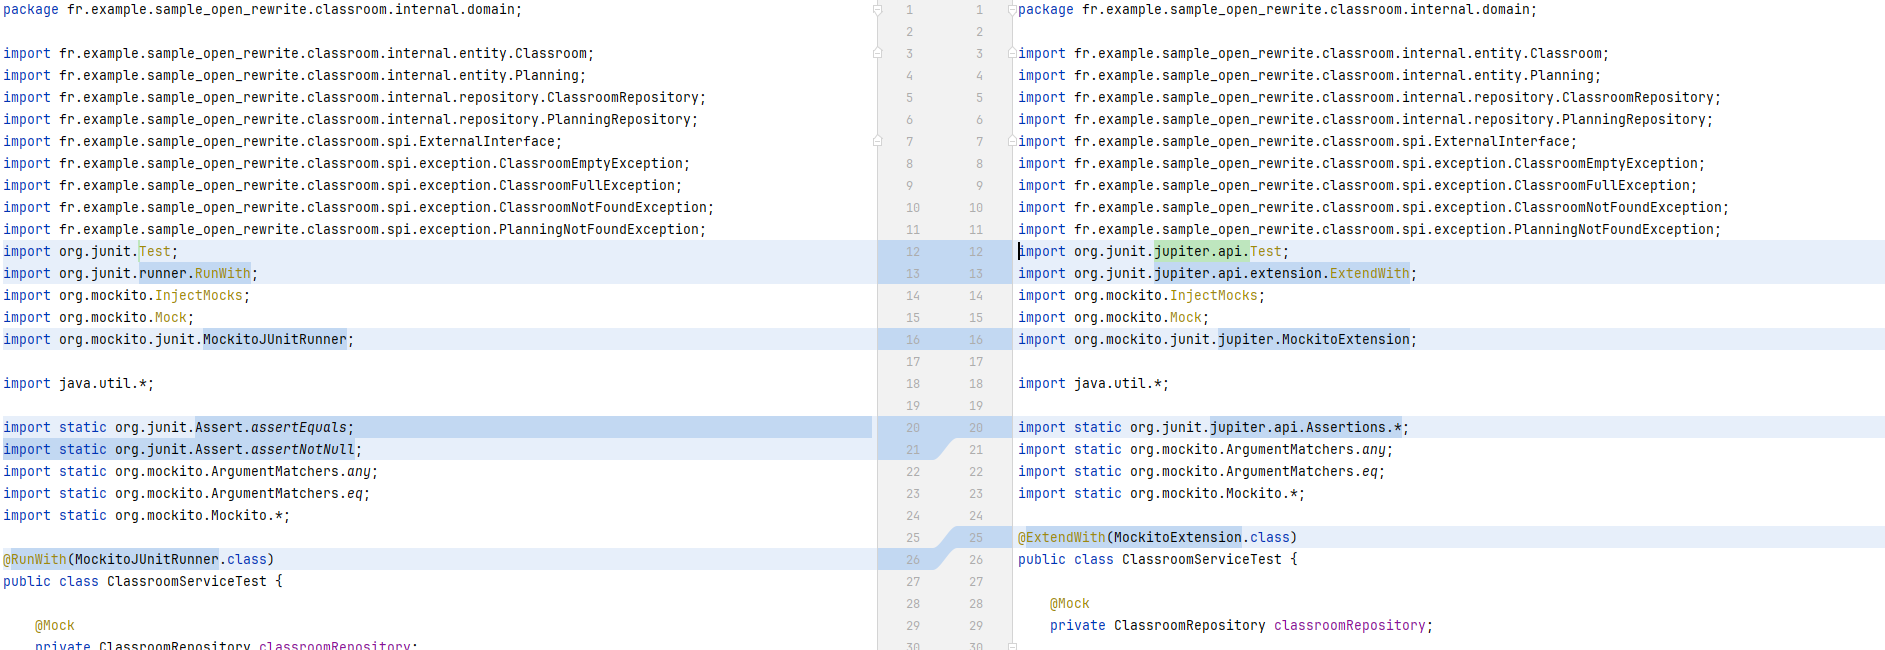Click left-pane import org.junit.Test line
This screenshot has height=650, width=1885.
pyautogui.click(x=90, y=252)
